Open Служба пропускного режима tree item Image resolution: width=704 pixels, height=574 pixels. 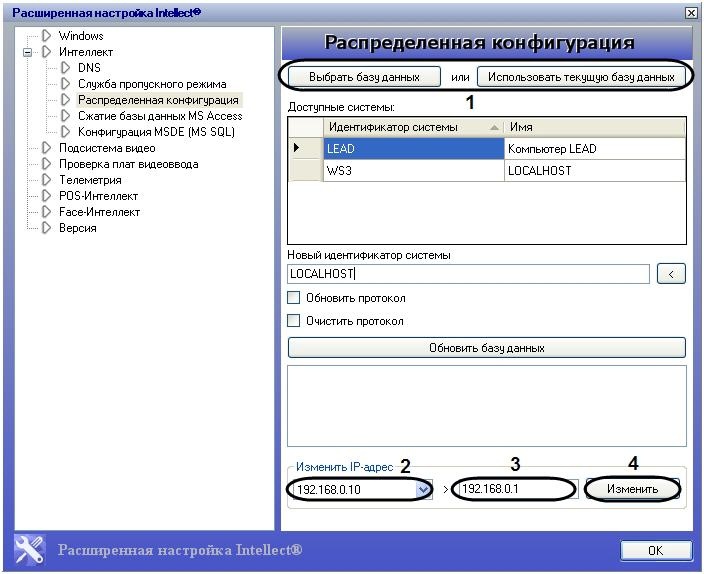[x=151, y=84]
